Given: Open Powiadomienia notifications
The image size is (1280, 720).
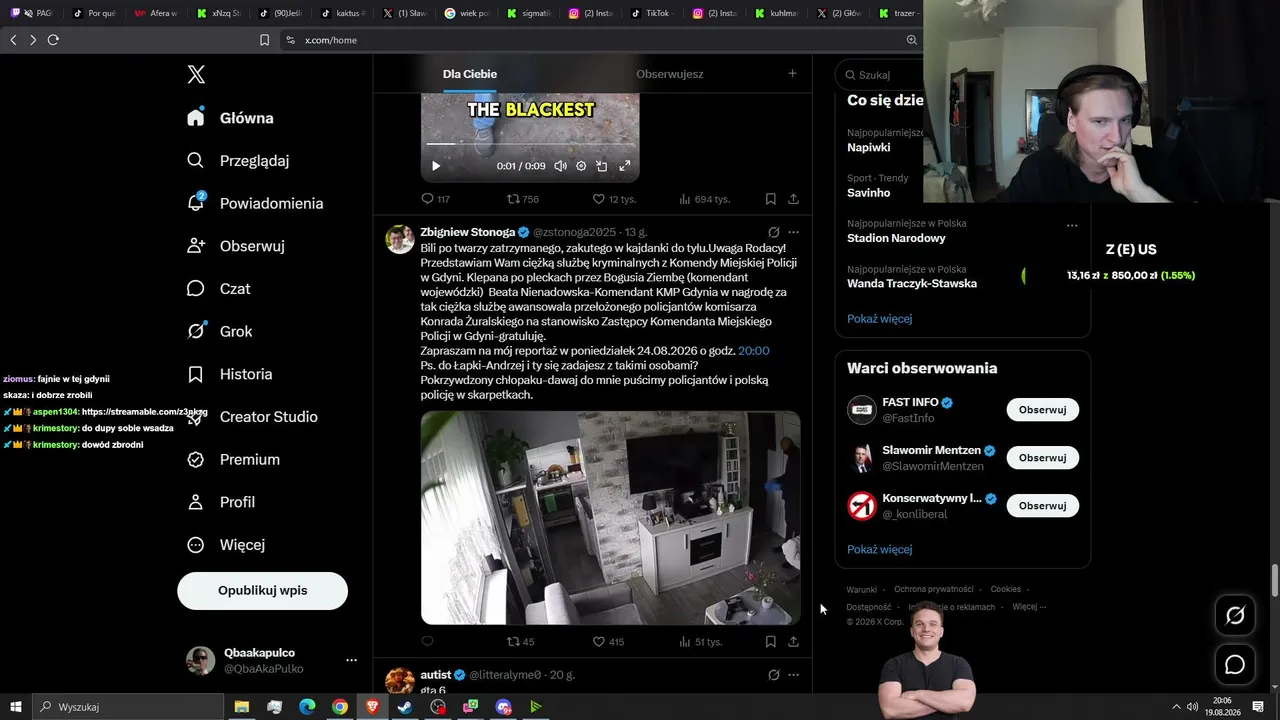Looking at the screenshot, I should tap(256, 203).
